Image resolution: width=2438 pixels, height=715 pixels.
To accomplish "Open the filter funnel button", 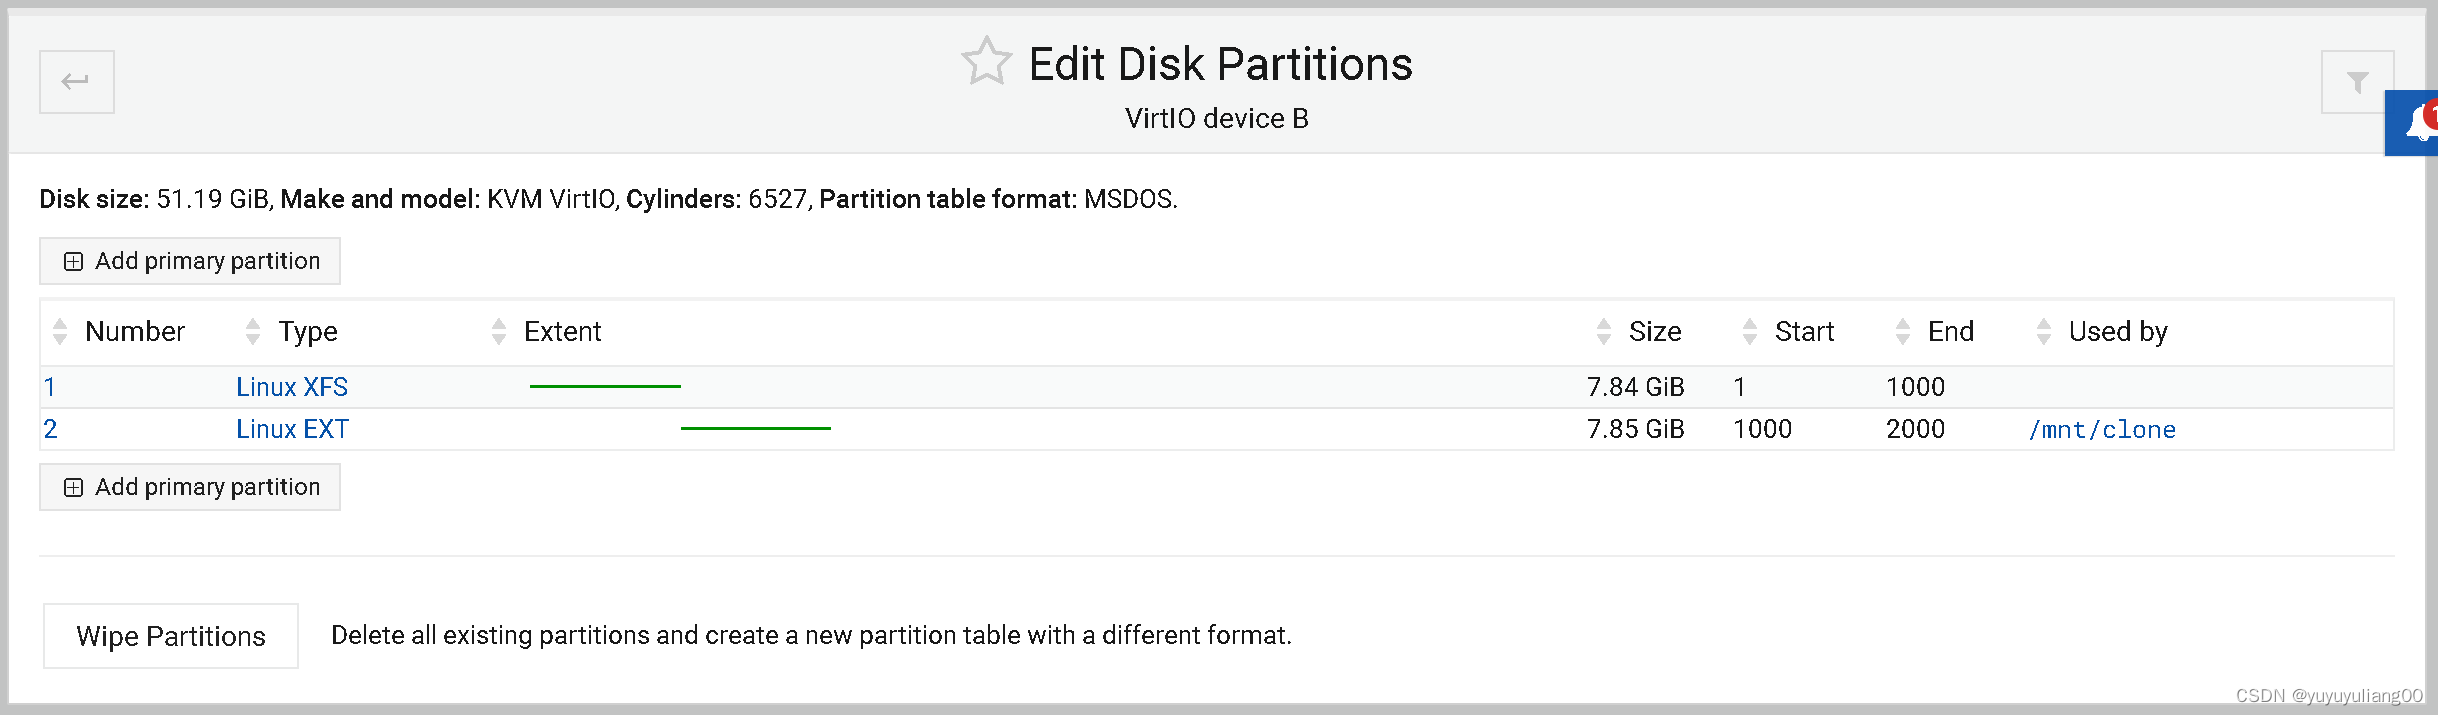I will pyautogui.click(x=2356, y=82).
